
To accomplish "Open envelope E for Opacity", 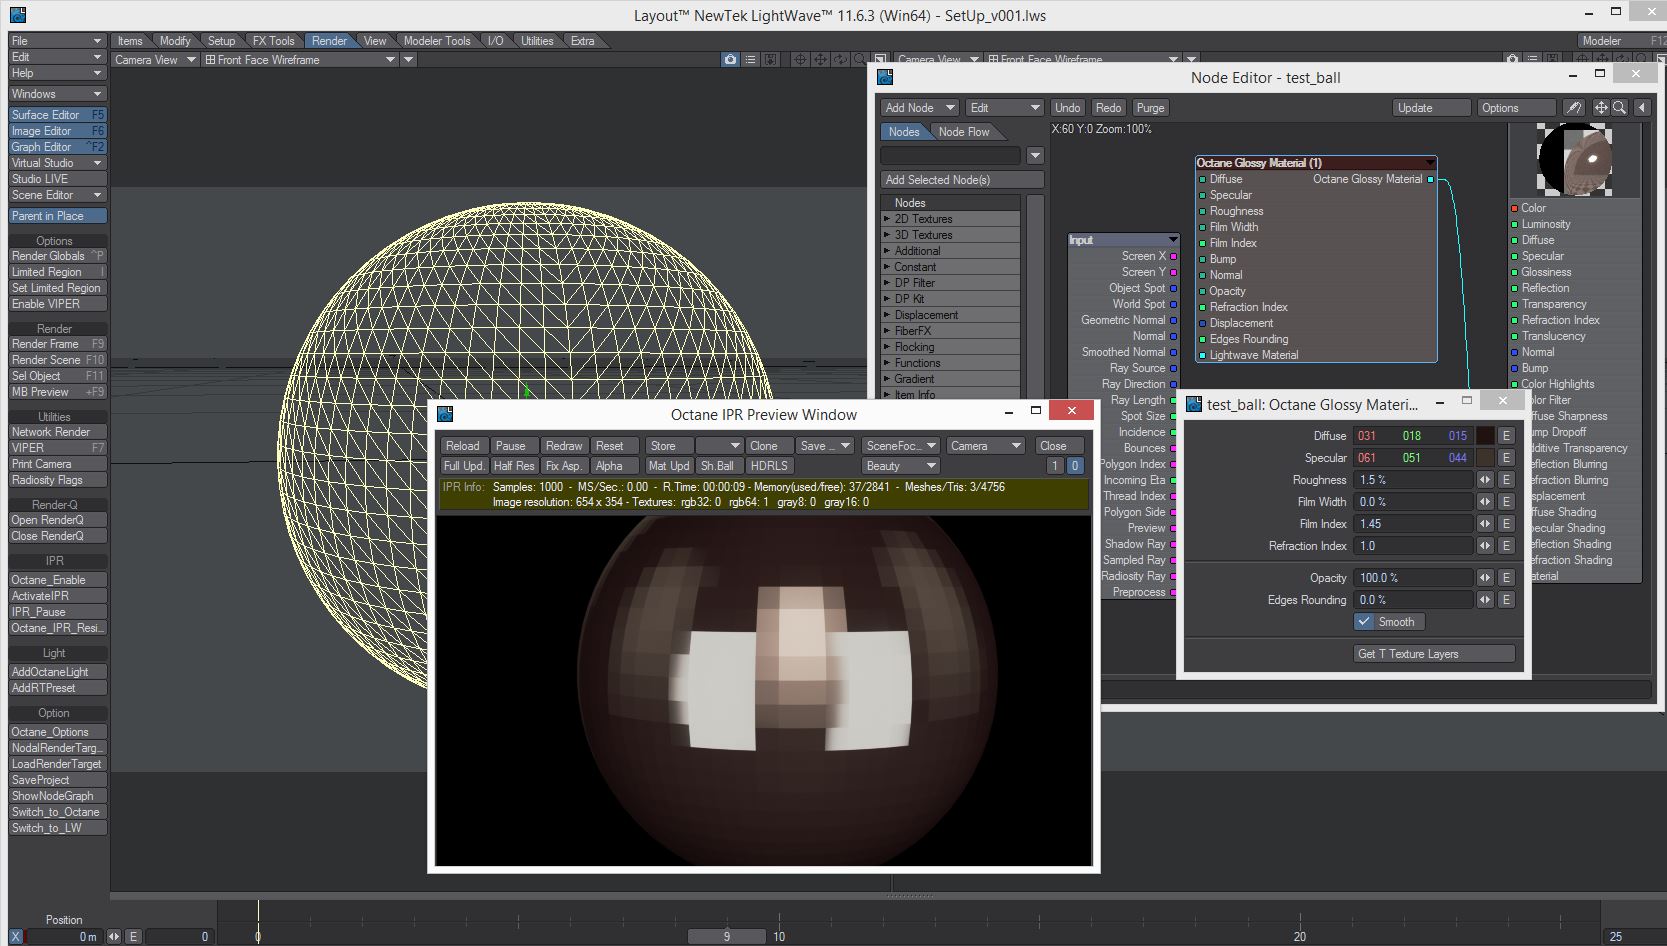I will (x=1506, y=578).
